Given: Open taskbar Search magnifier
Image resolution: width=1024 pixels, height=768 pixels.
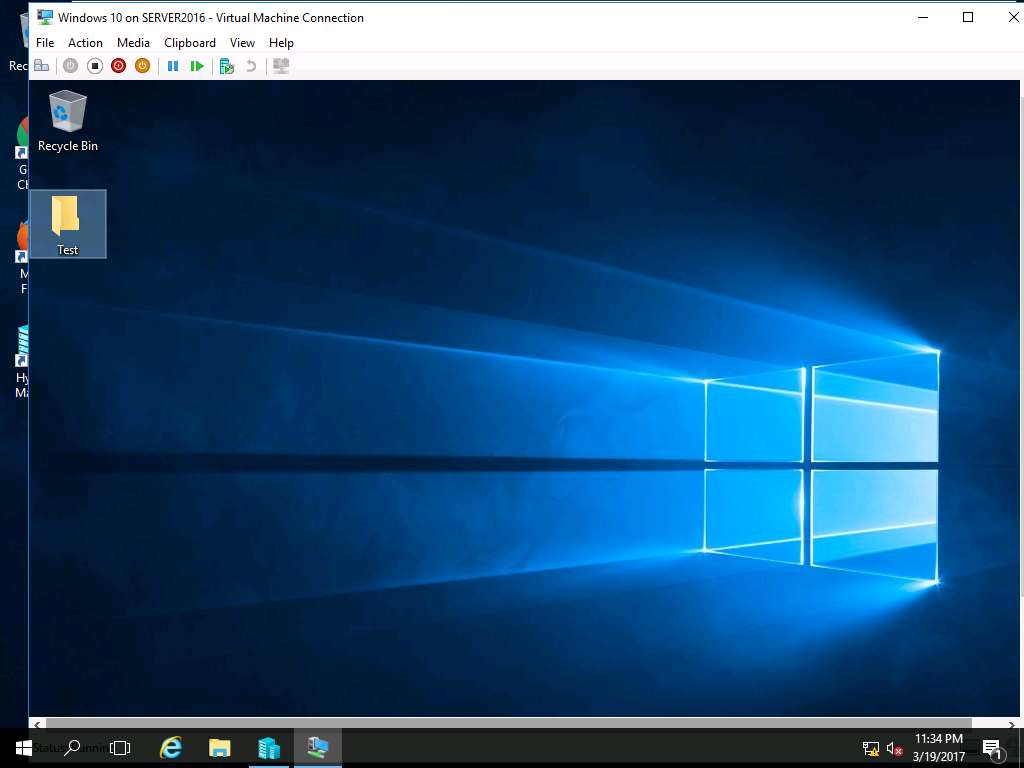Looking at the screenshot, I should 72,748.
